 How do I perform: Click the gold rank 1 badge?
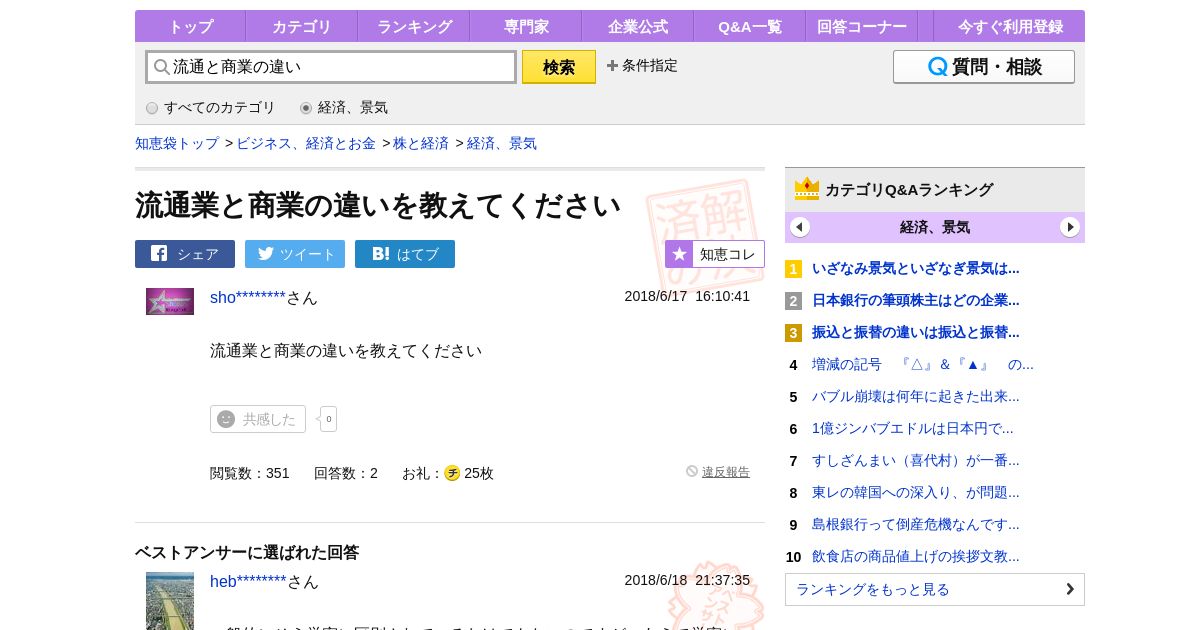click(x=793, y=269)
